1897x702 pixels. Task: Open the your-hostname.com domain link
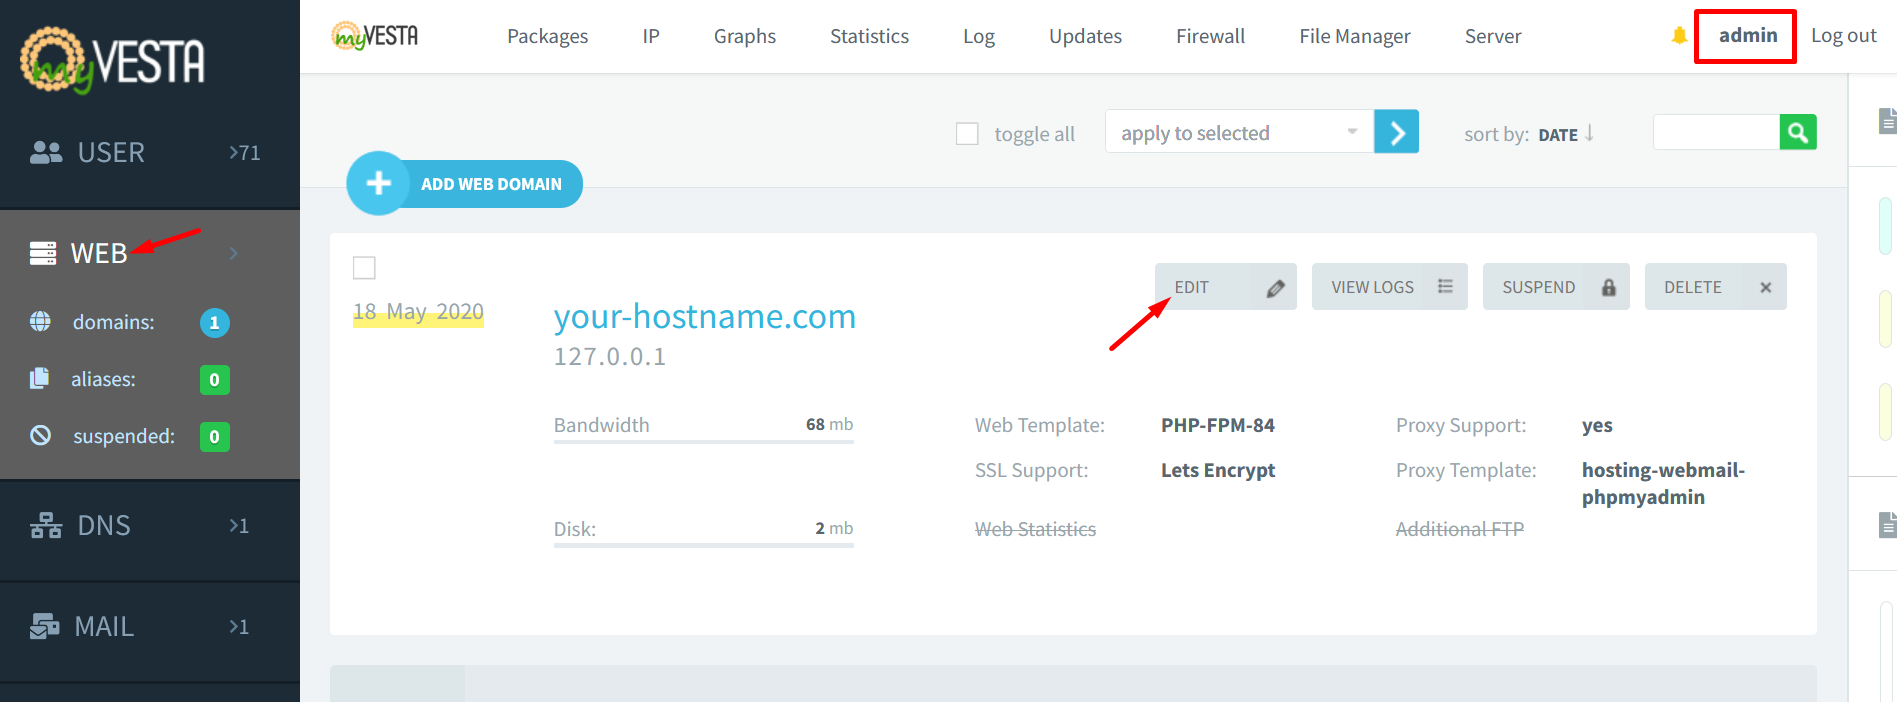pyautogui.click(x=704, y=317)
